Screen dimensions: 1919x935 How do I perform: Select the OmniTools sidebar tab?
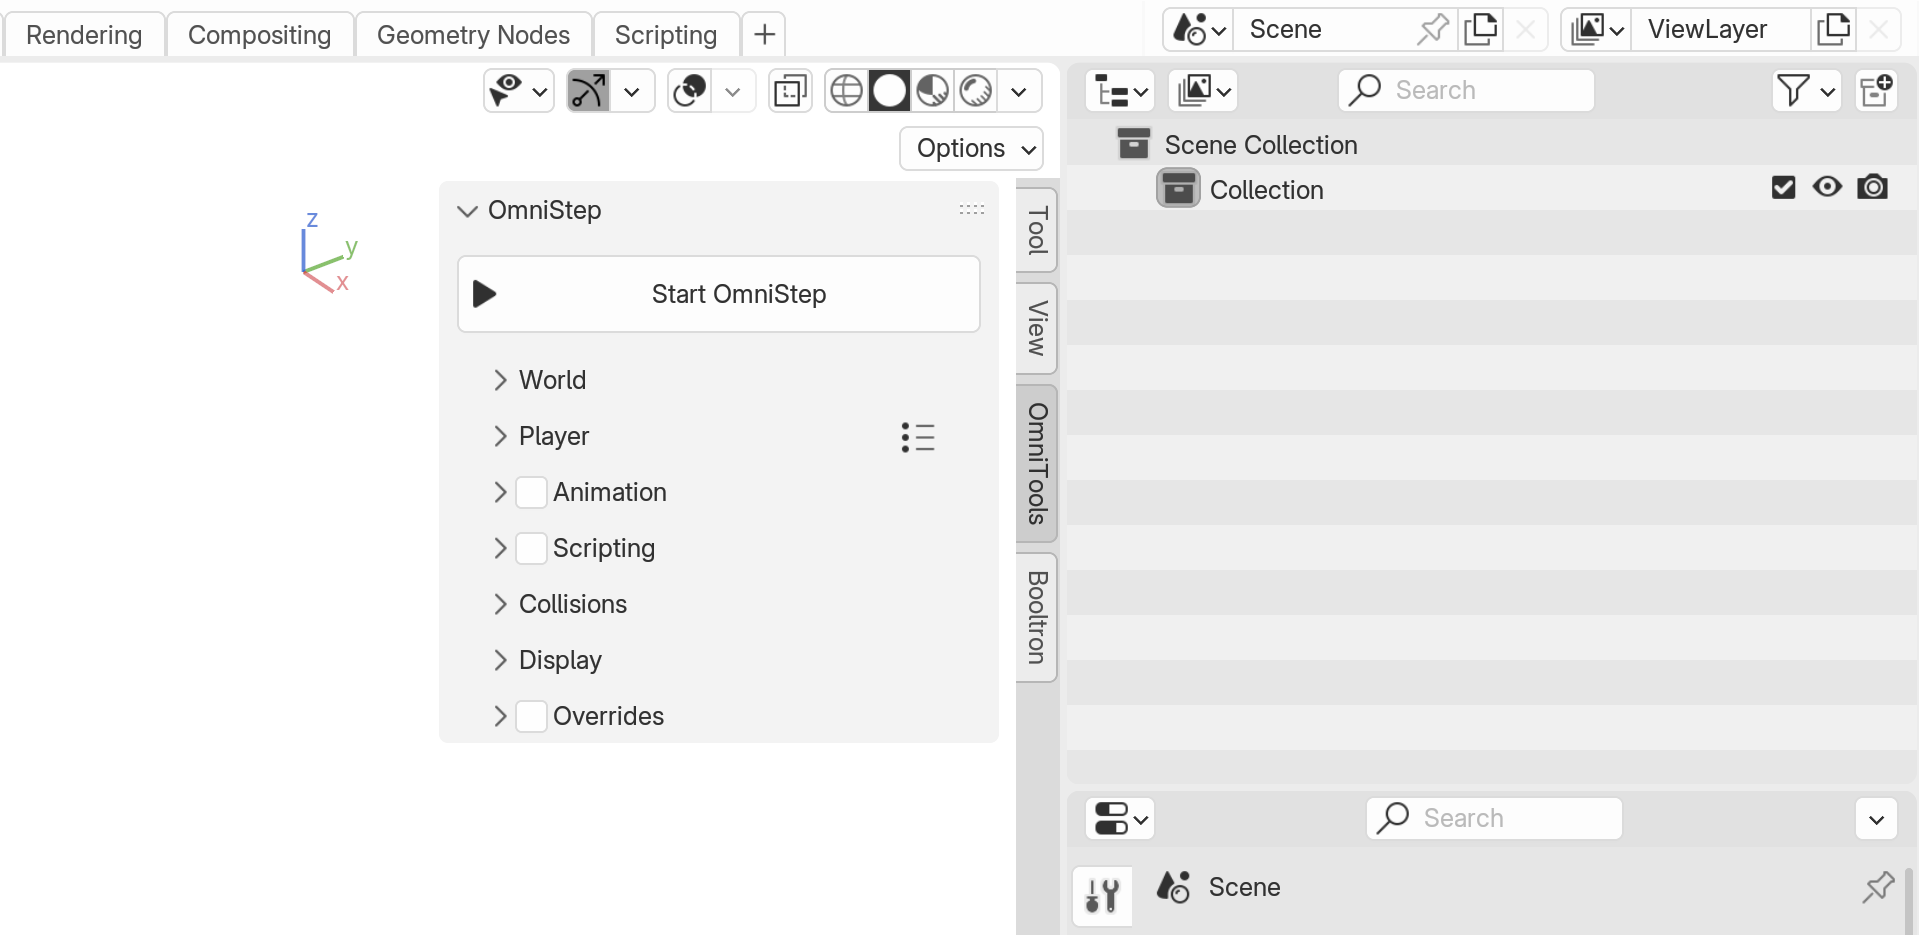1037,464
